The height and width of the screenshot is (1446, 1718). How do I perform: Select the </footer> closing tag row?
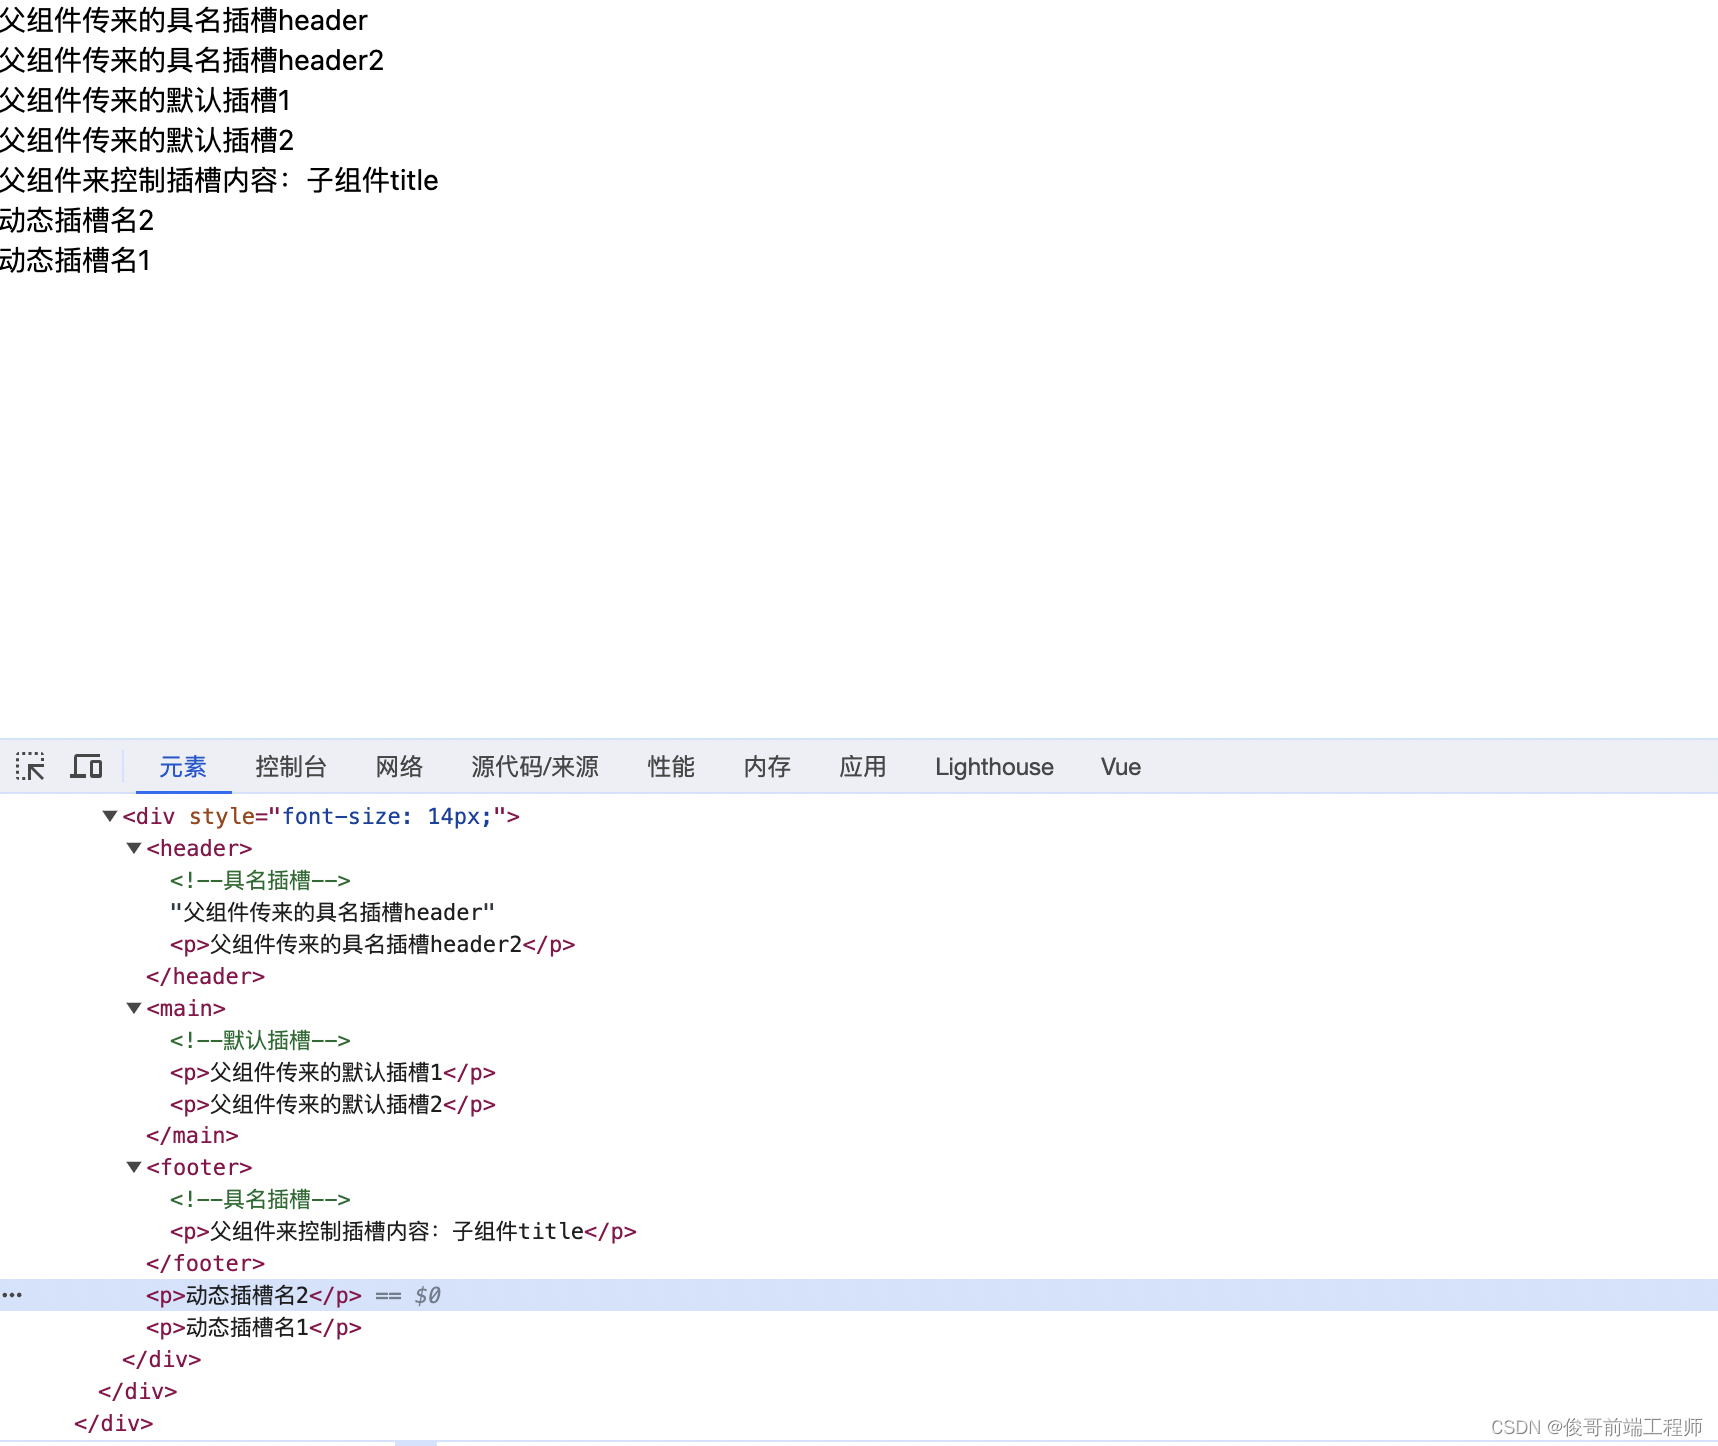(205, 1263)
